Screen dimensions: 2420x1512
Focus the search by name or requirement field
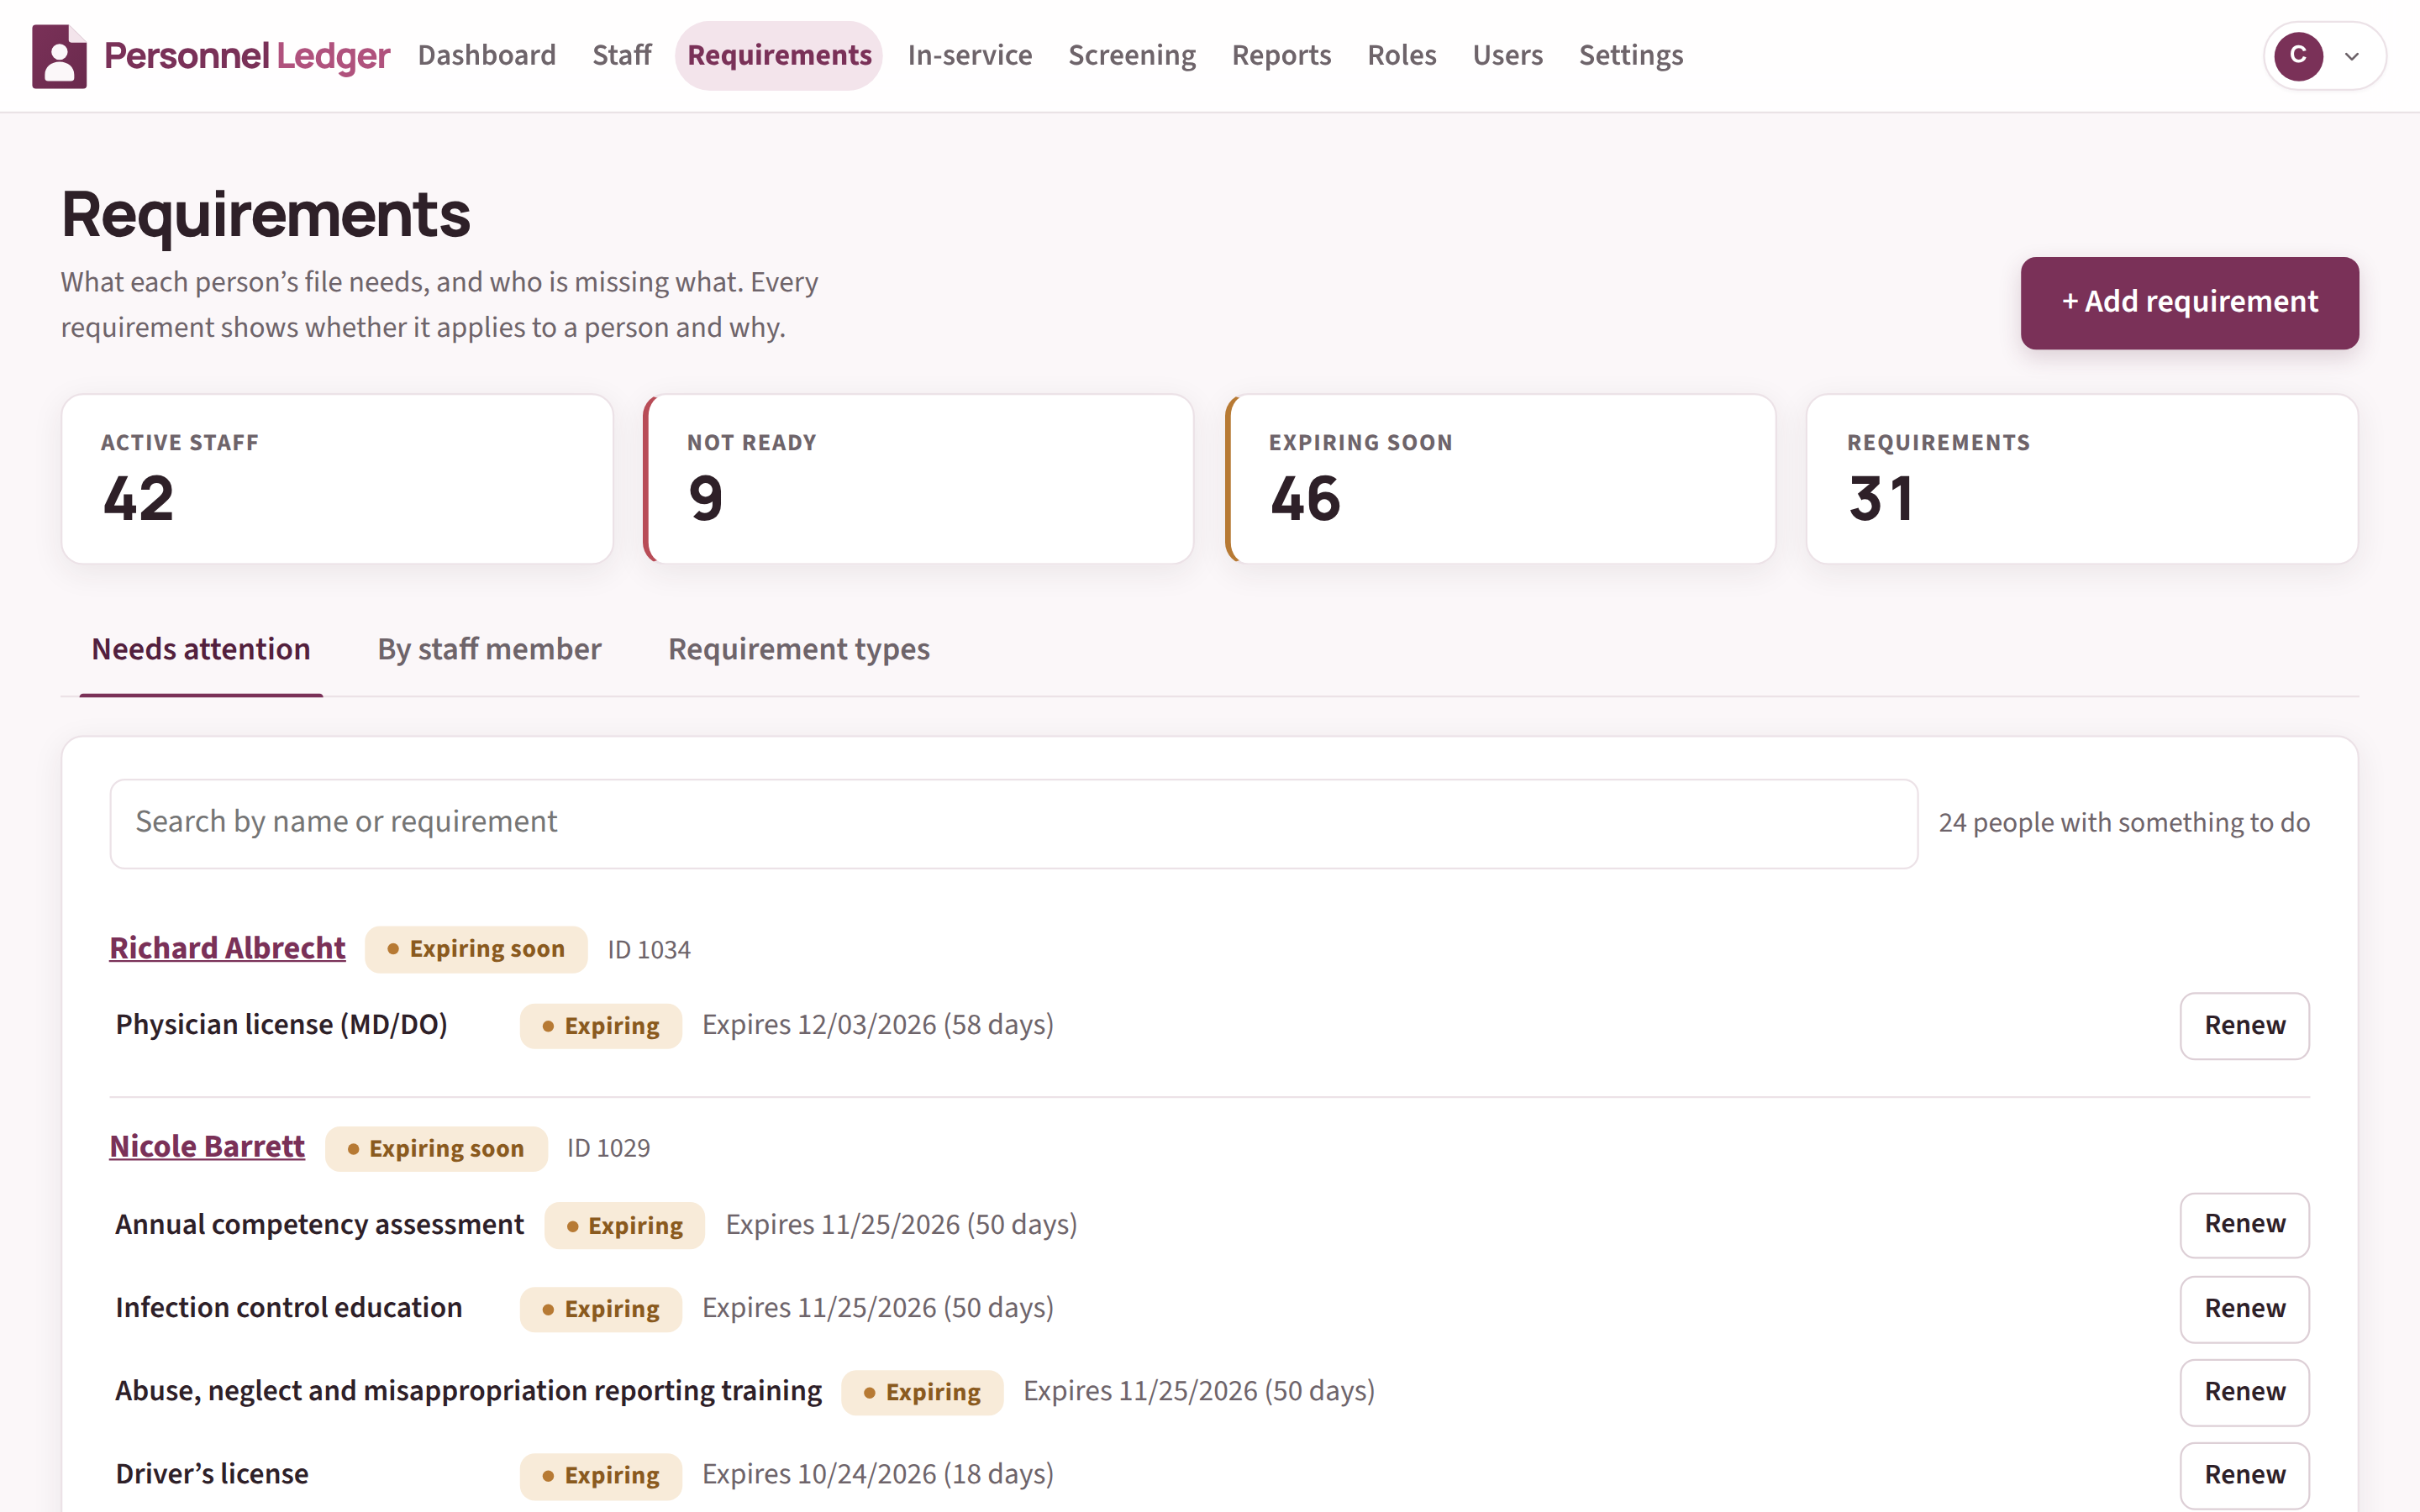tap(1013, 823)
